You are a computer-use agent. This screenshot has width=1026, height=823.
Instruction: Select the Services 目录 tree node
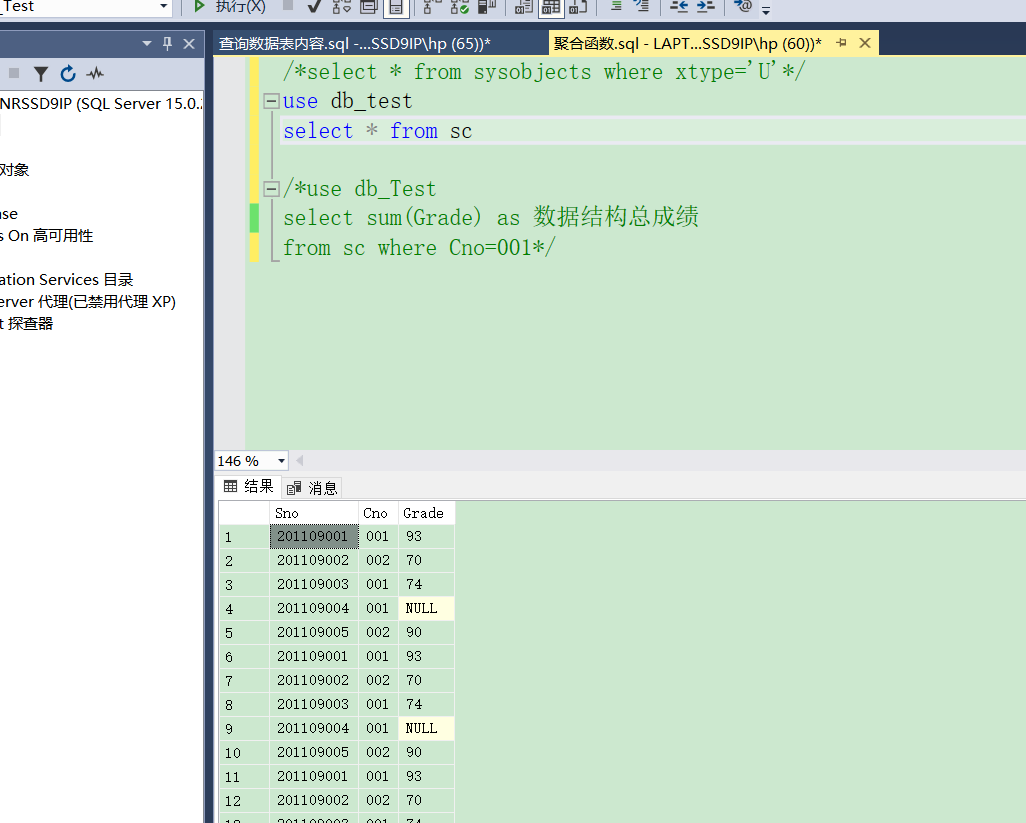[x=67, y=280]
